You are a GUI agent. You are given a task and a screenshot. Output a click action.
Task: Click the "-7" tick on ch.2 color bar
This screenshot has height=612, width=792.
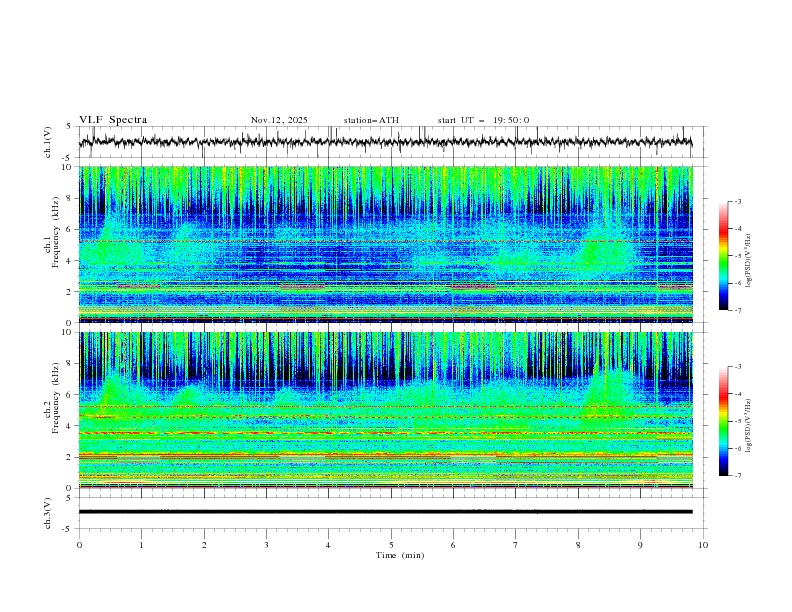(x=737, y=476)
